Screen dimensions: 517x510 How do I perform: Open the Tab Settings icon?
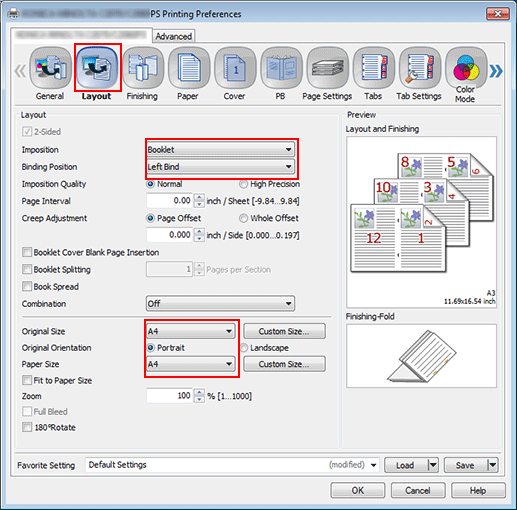coord(419,68)
